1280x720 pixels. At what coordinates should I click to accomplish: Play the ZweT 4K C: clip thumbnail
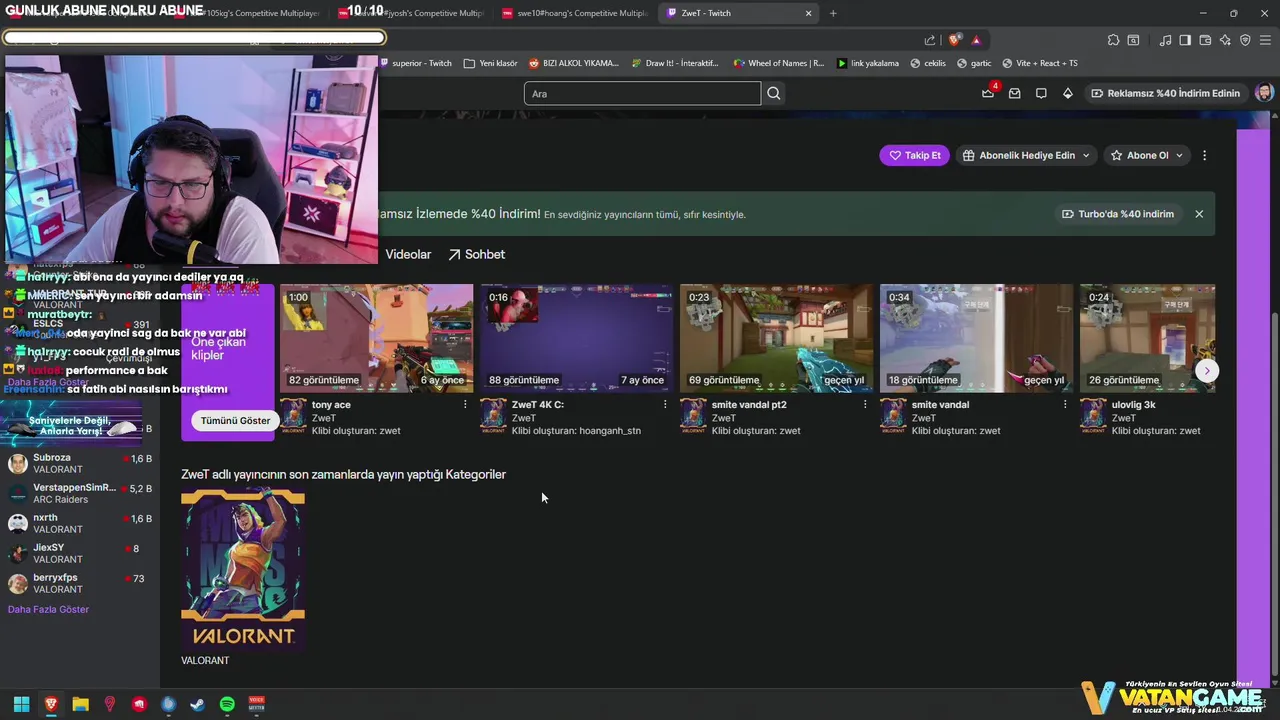tap(577, 338)
